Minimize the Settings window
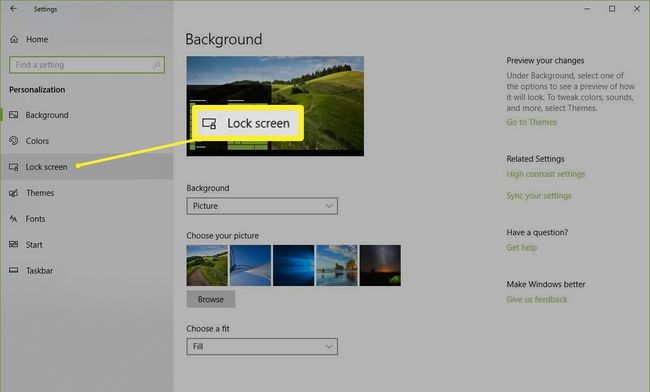Viewport: 650px width, 392px height. 587,9
